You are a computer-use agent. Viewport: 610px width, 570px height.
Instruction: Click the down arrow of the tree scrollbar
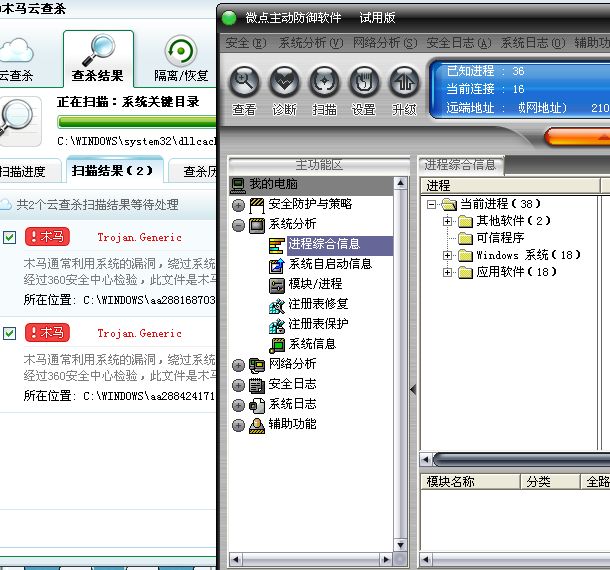coord(400,545)
